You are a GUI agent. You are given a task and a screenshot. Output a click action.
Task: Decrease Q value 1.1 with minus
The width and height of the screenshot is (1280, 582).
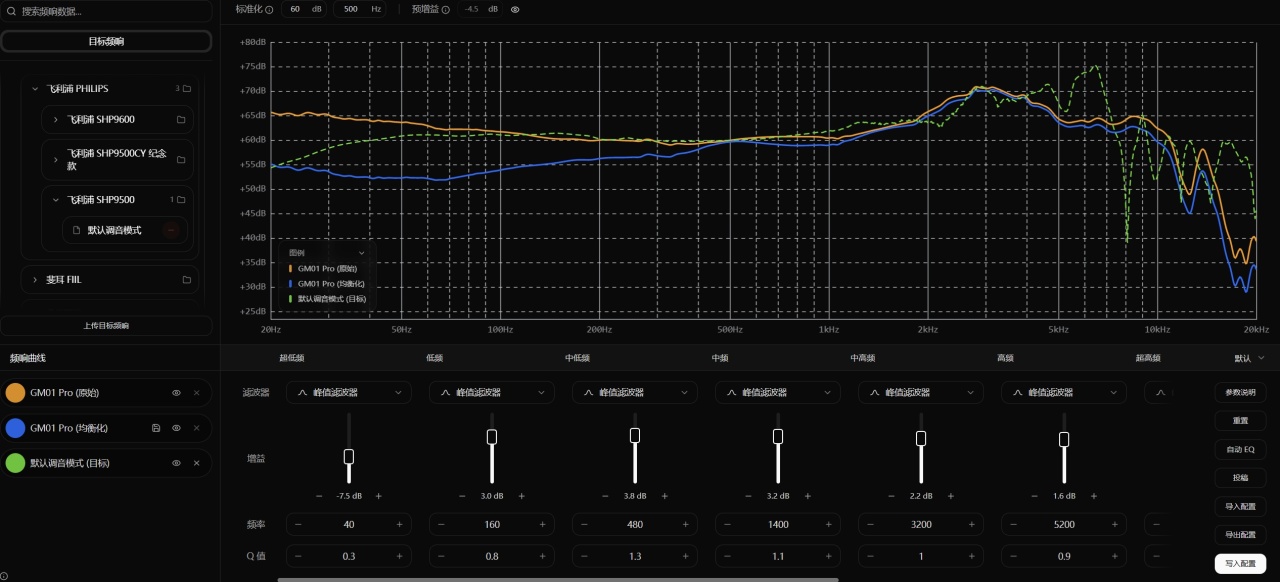pos(727,556)
